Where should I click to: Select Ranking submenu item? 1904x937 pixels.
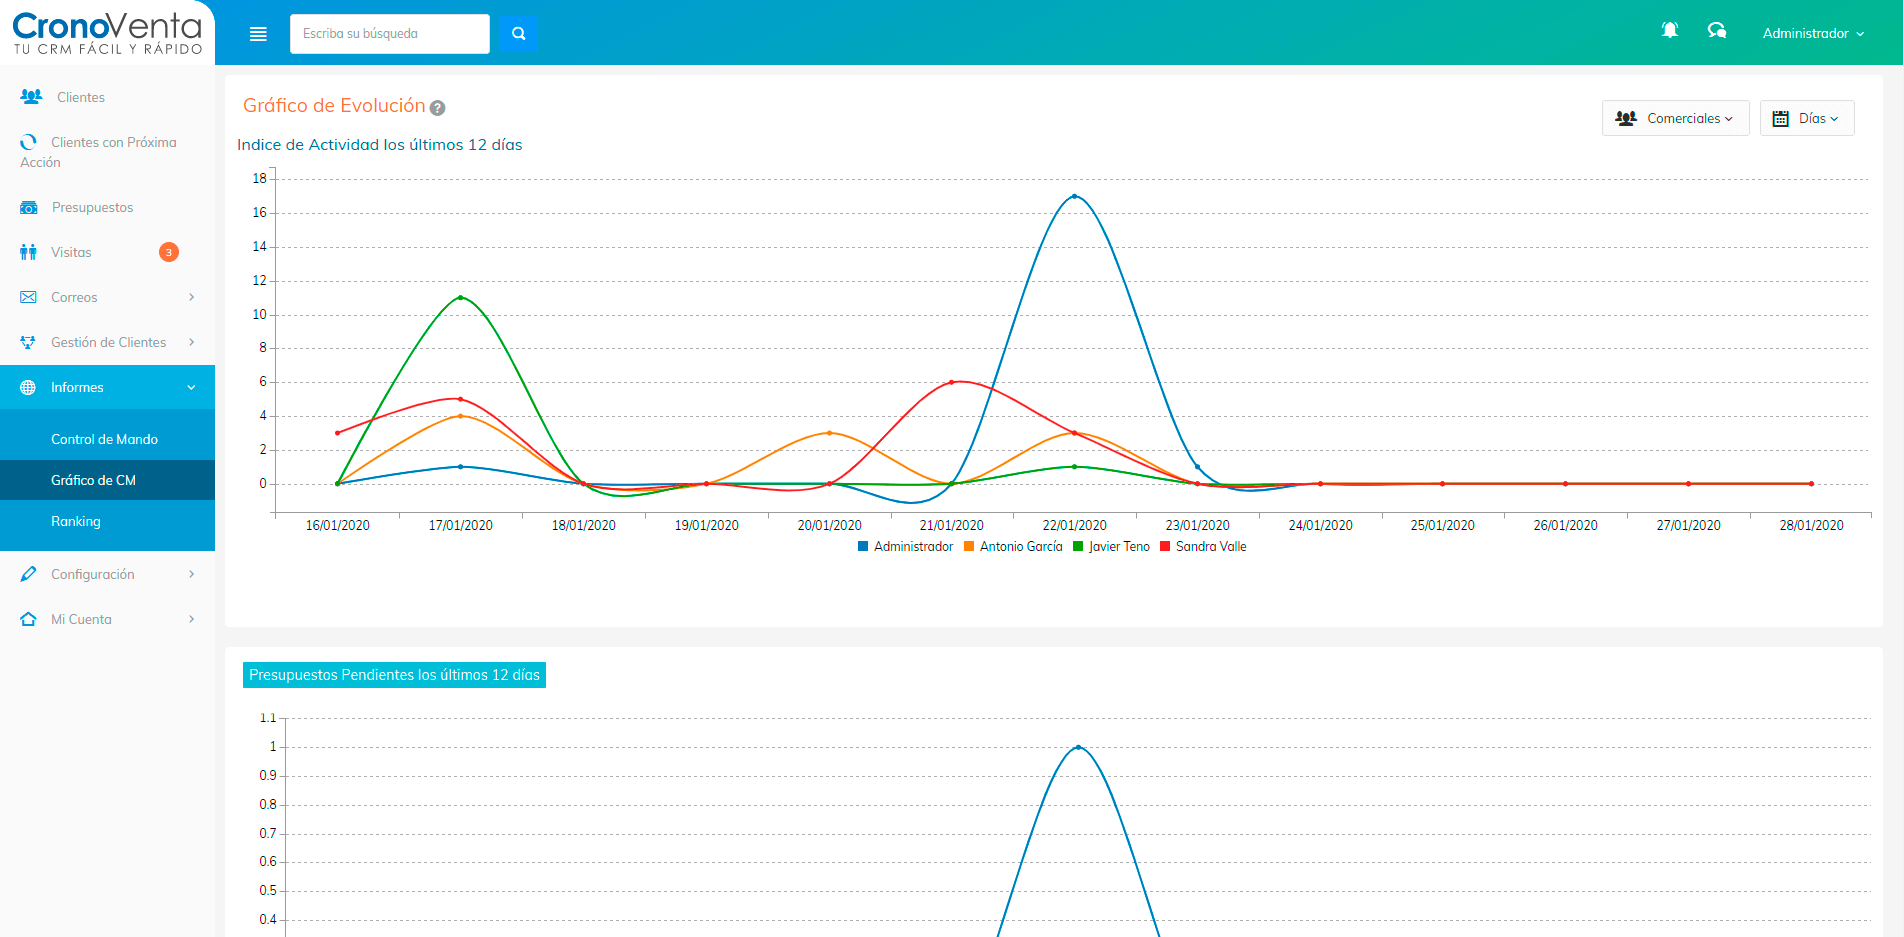click(107, 521)
